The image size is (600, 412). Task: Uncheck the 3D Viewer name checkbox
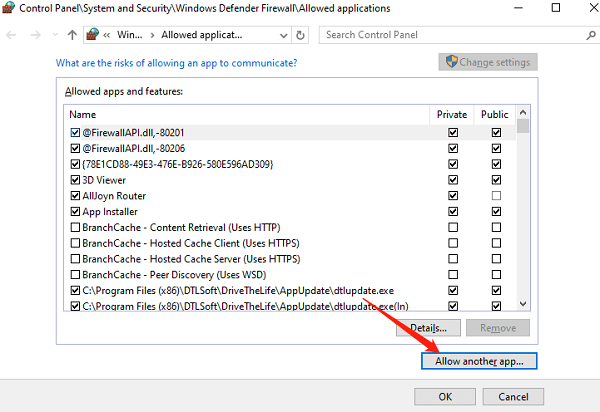75,180
